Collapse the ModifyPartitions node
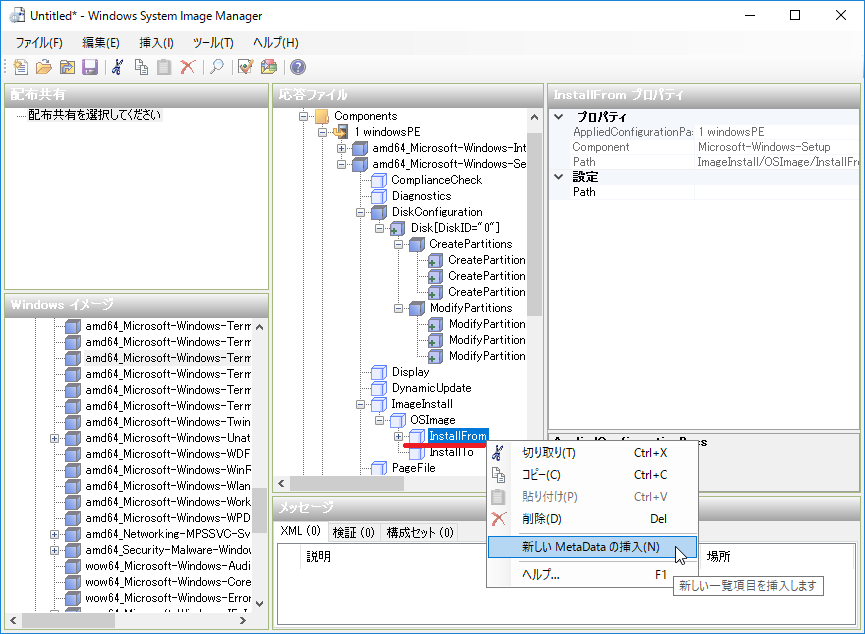 (398, 308)
